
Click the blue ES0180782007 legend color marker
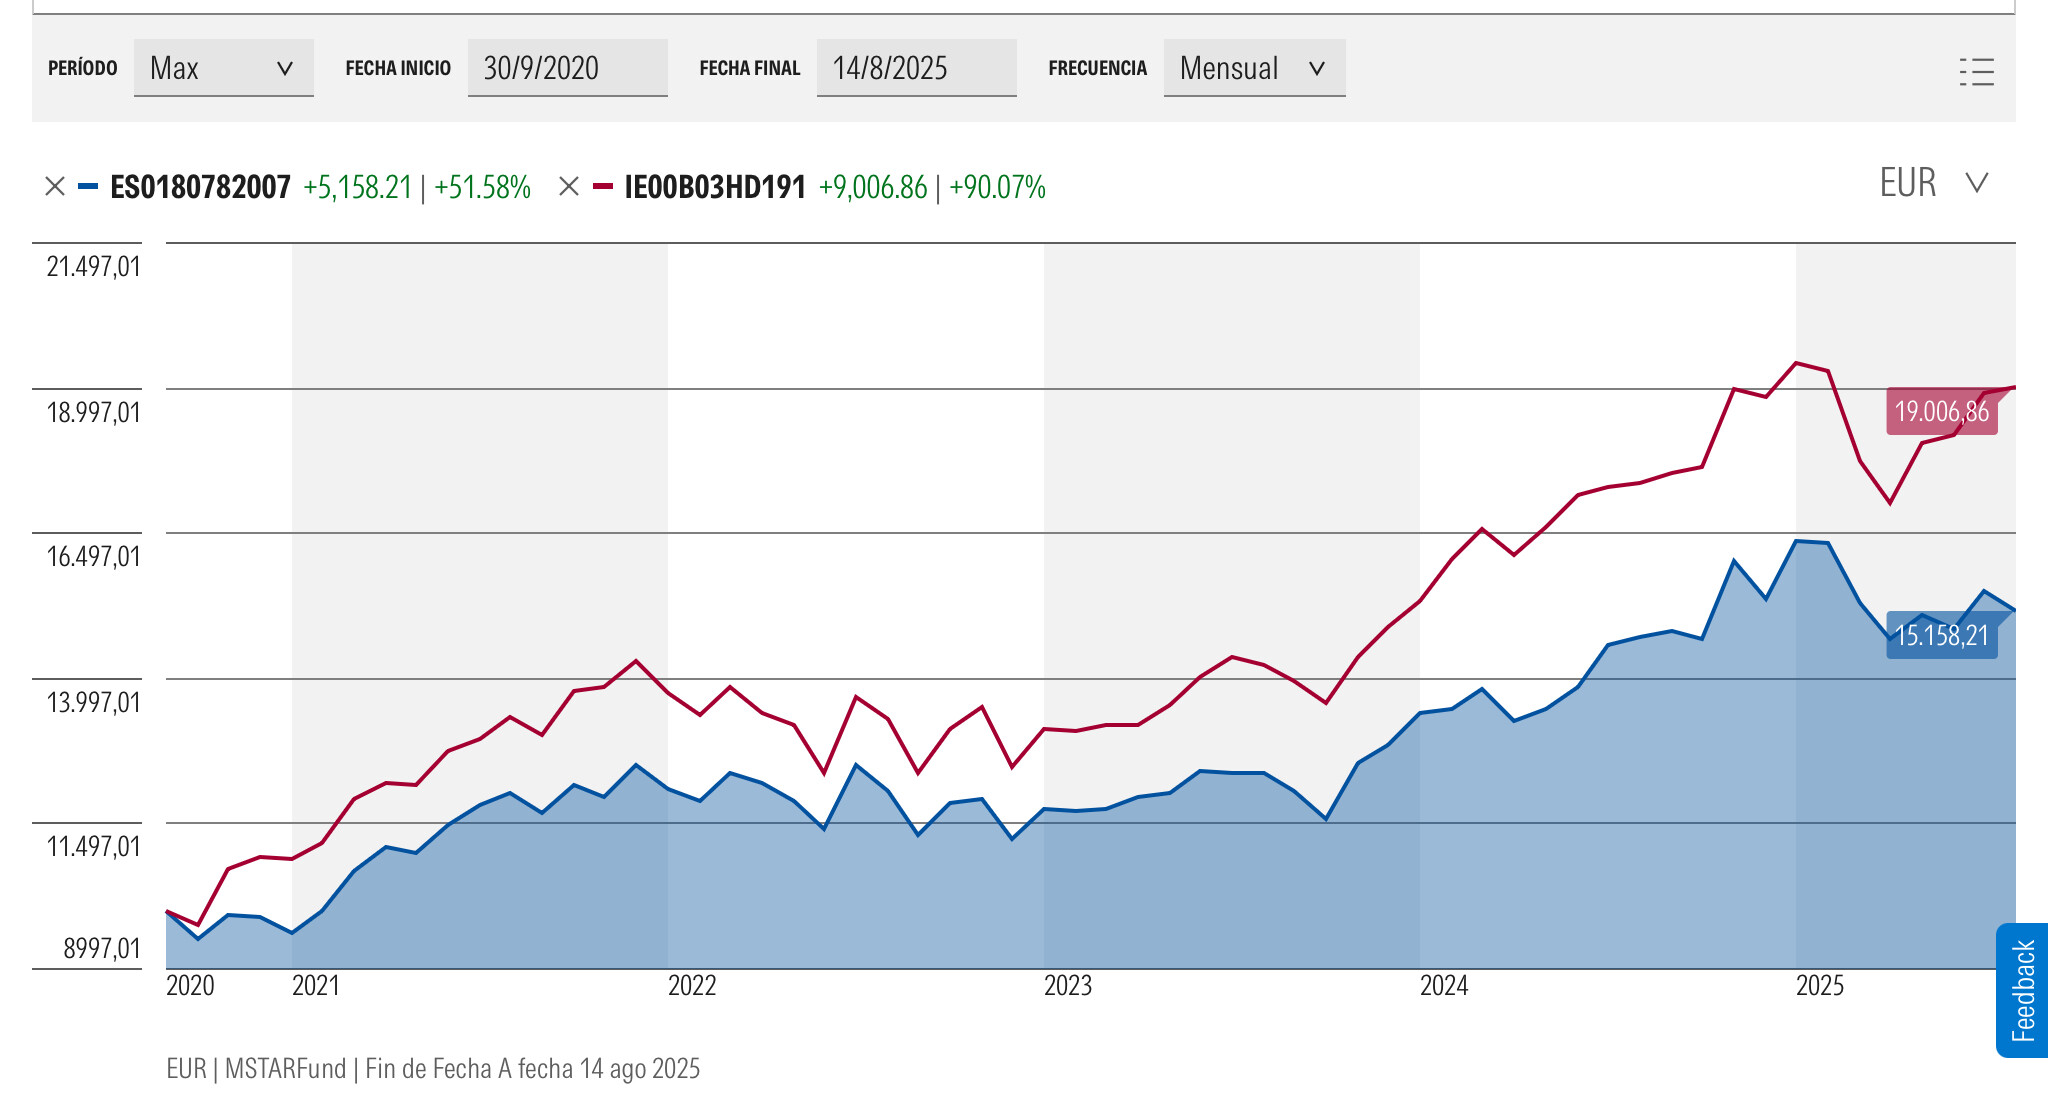(88, 187)
